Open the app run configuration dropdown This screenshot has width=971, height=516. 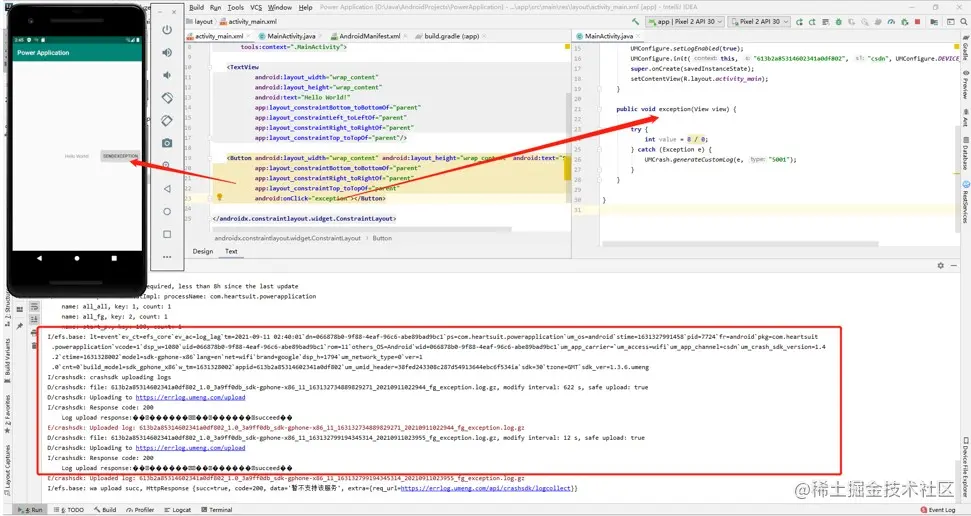point(686,22)
